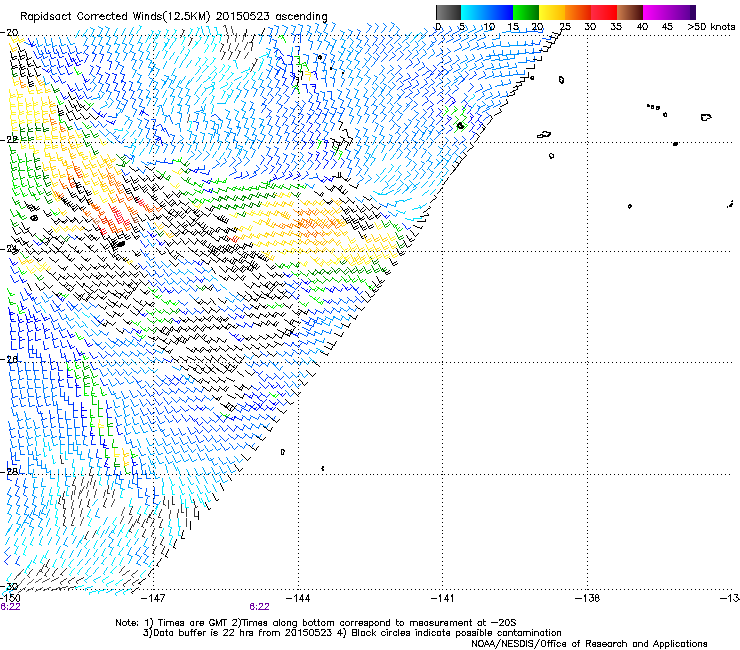Viewport: 740px width, 650px height.
Task: Click the '-26' latitude label
Action: coord(9,359)
